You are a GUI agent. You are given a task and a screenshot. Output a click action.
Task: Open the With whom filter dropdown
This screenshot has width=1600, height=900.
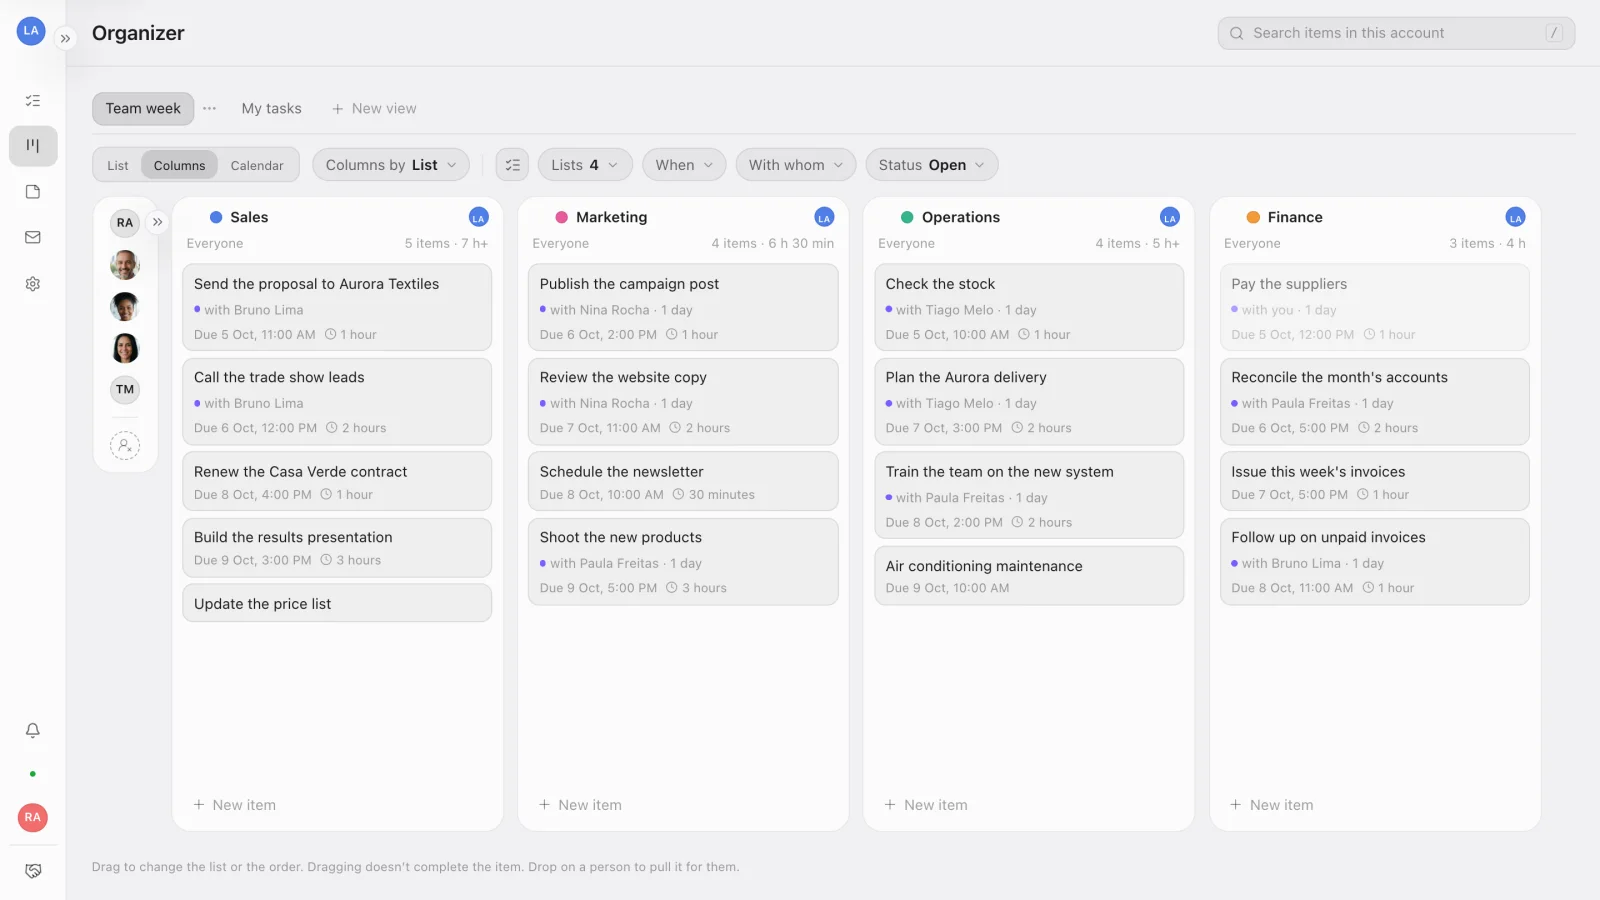[796, 165]
